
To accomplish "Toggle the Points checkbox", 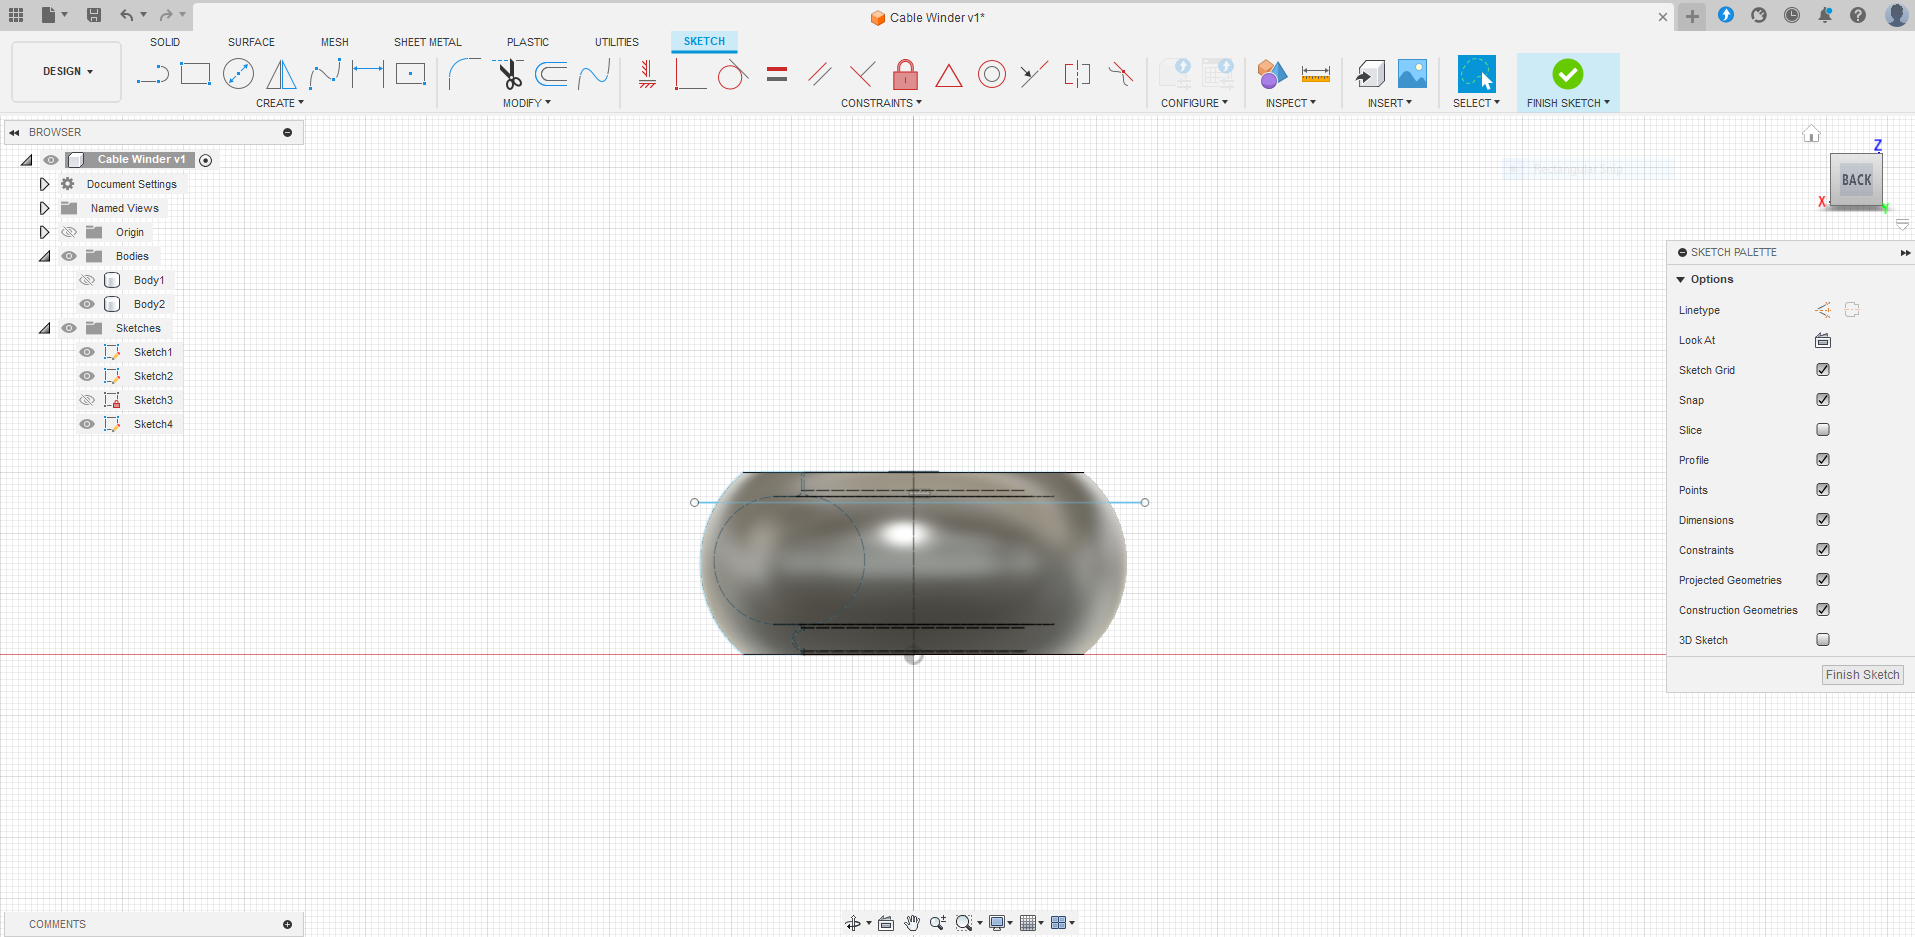I will pyautogui.click(x=1823, y=490).
